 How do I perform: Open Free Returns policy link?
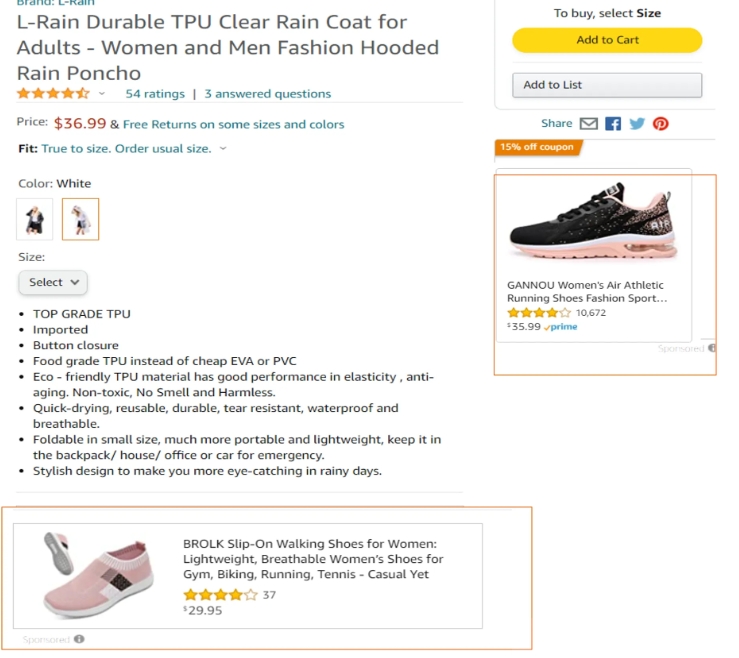point(233,125)
